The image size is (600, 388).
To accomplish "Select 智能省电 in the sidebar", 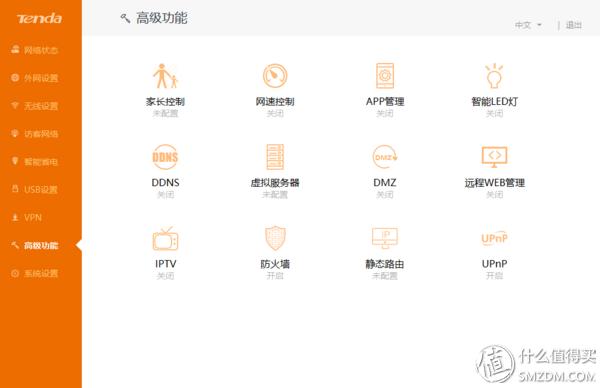I will pos(35,161).
